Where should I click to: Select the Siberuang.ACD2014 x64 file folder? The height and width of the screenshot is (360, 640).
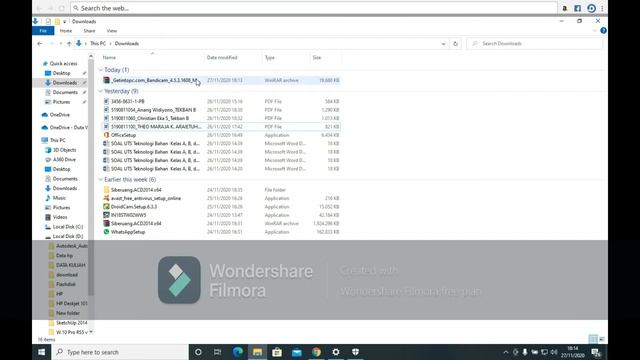click(221, 190)
